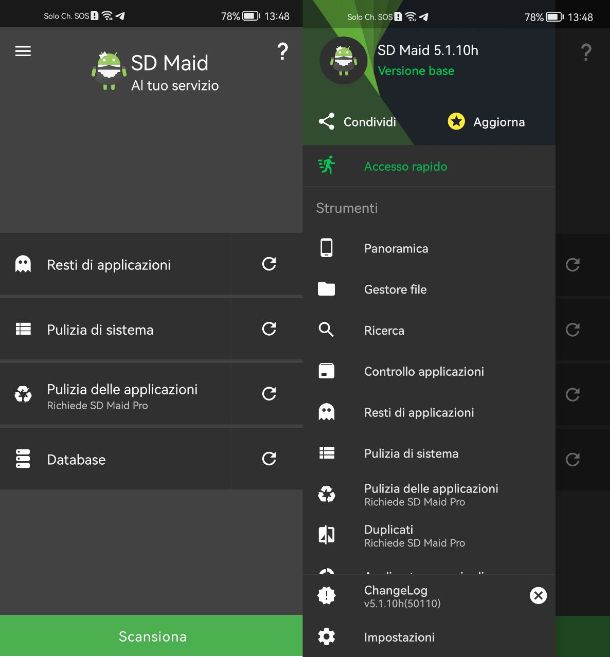
Task: Open Pulizia di sistema from the drawer
Action: [429, 453]
